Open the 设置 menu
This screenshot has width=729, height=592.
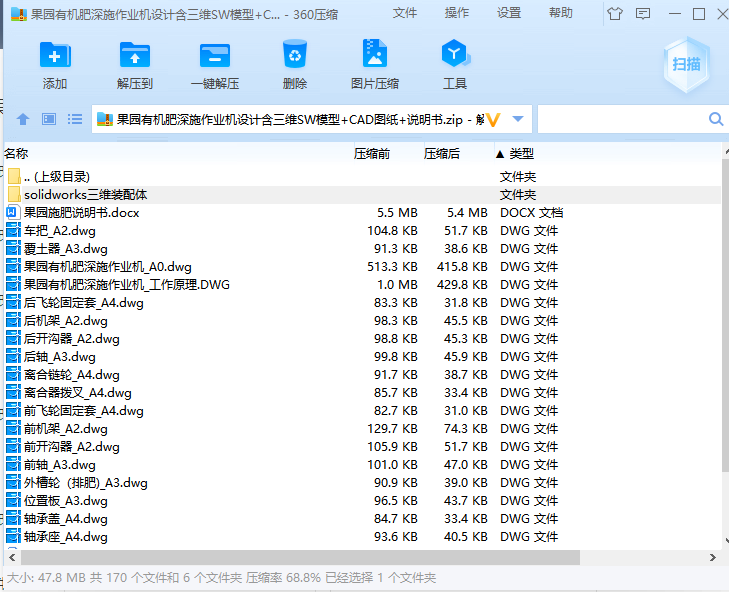click(x=509, y=13)
